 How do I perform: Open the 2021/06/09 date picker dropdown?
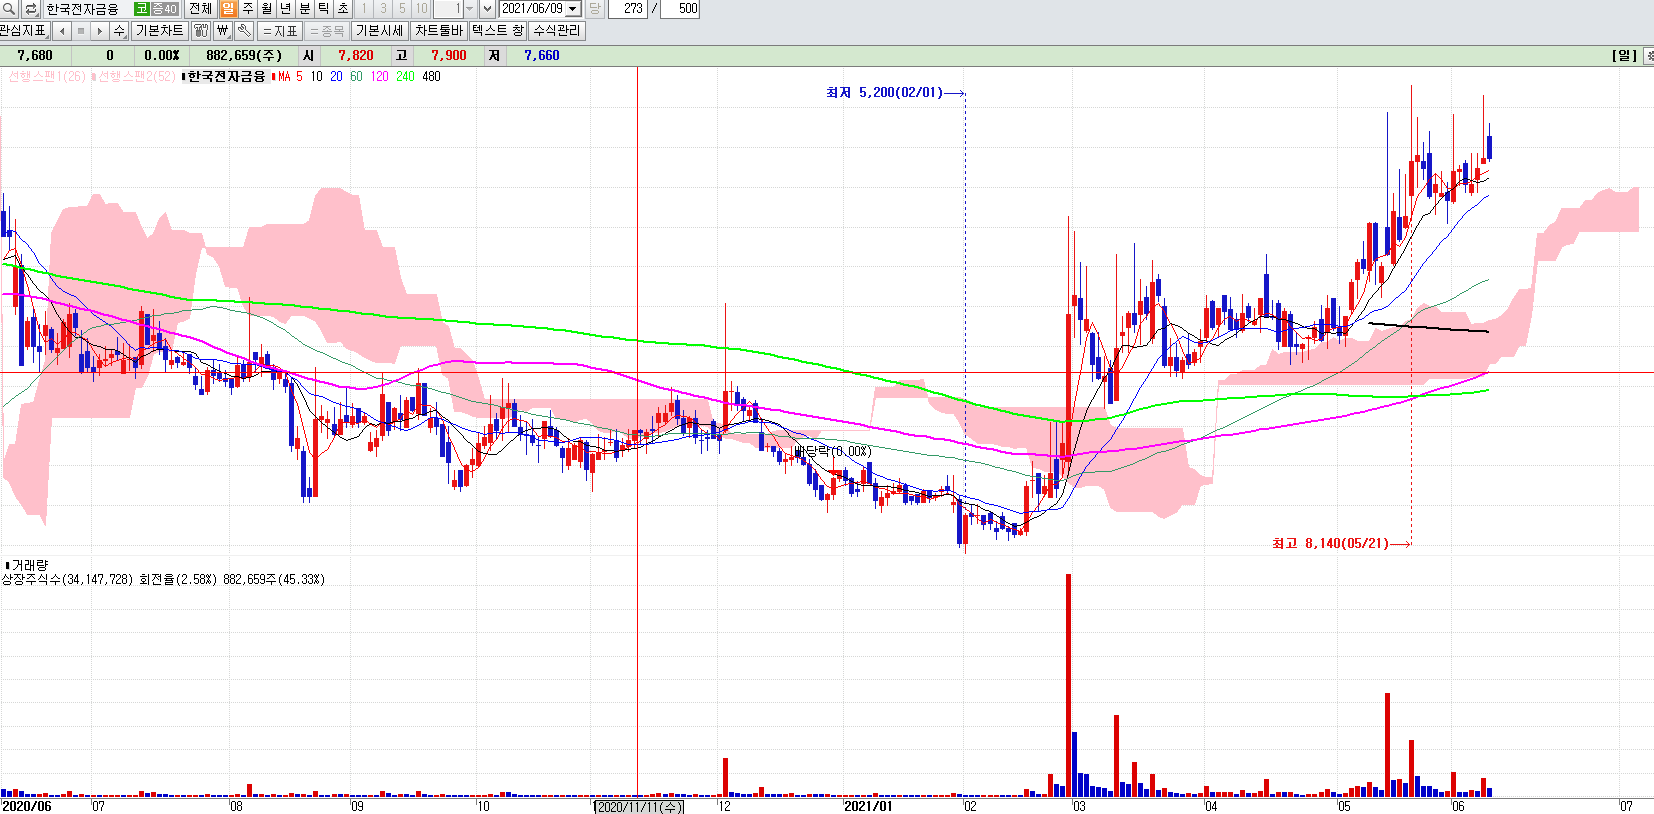pos(573,9)
